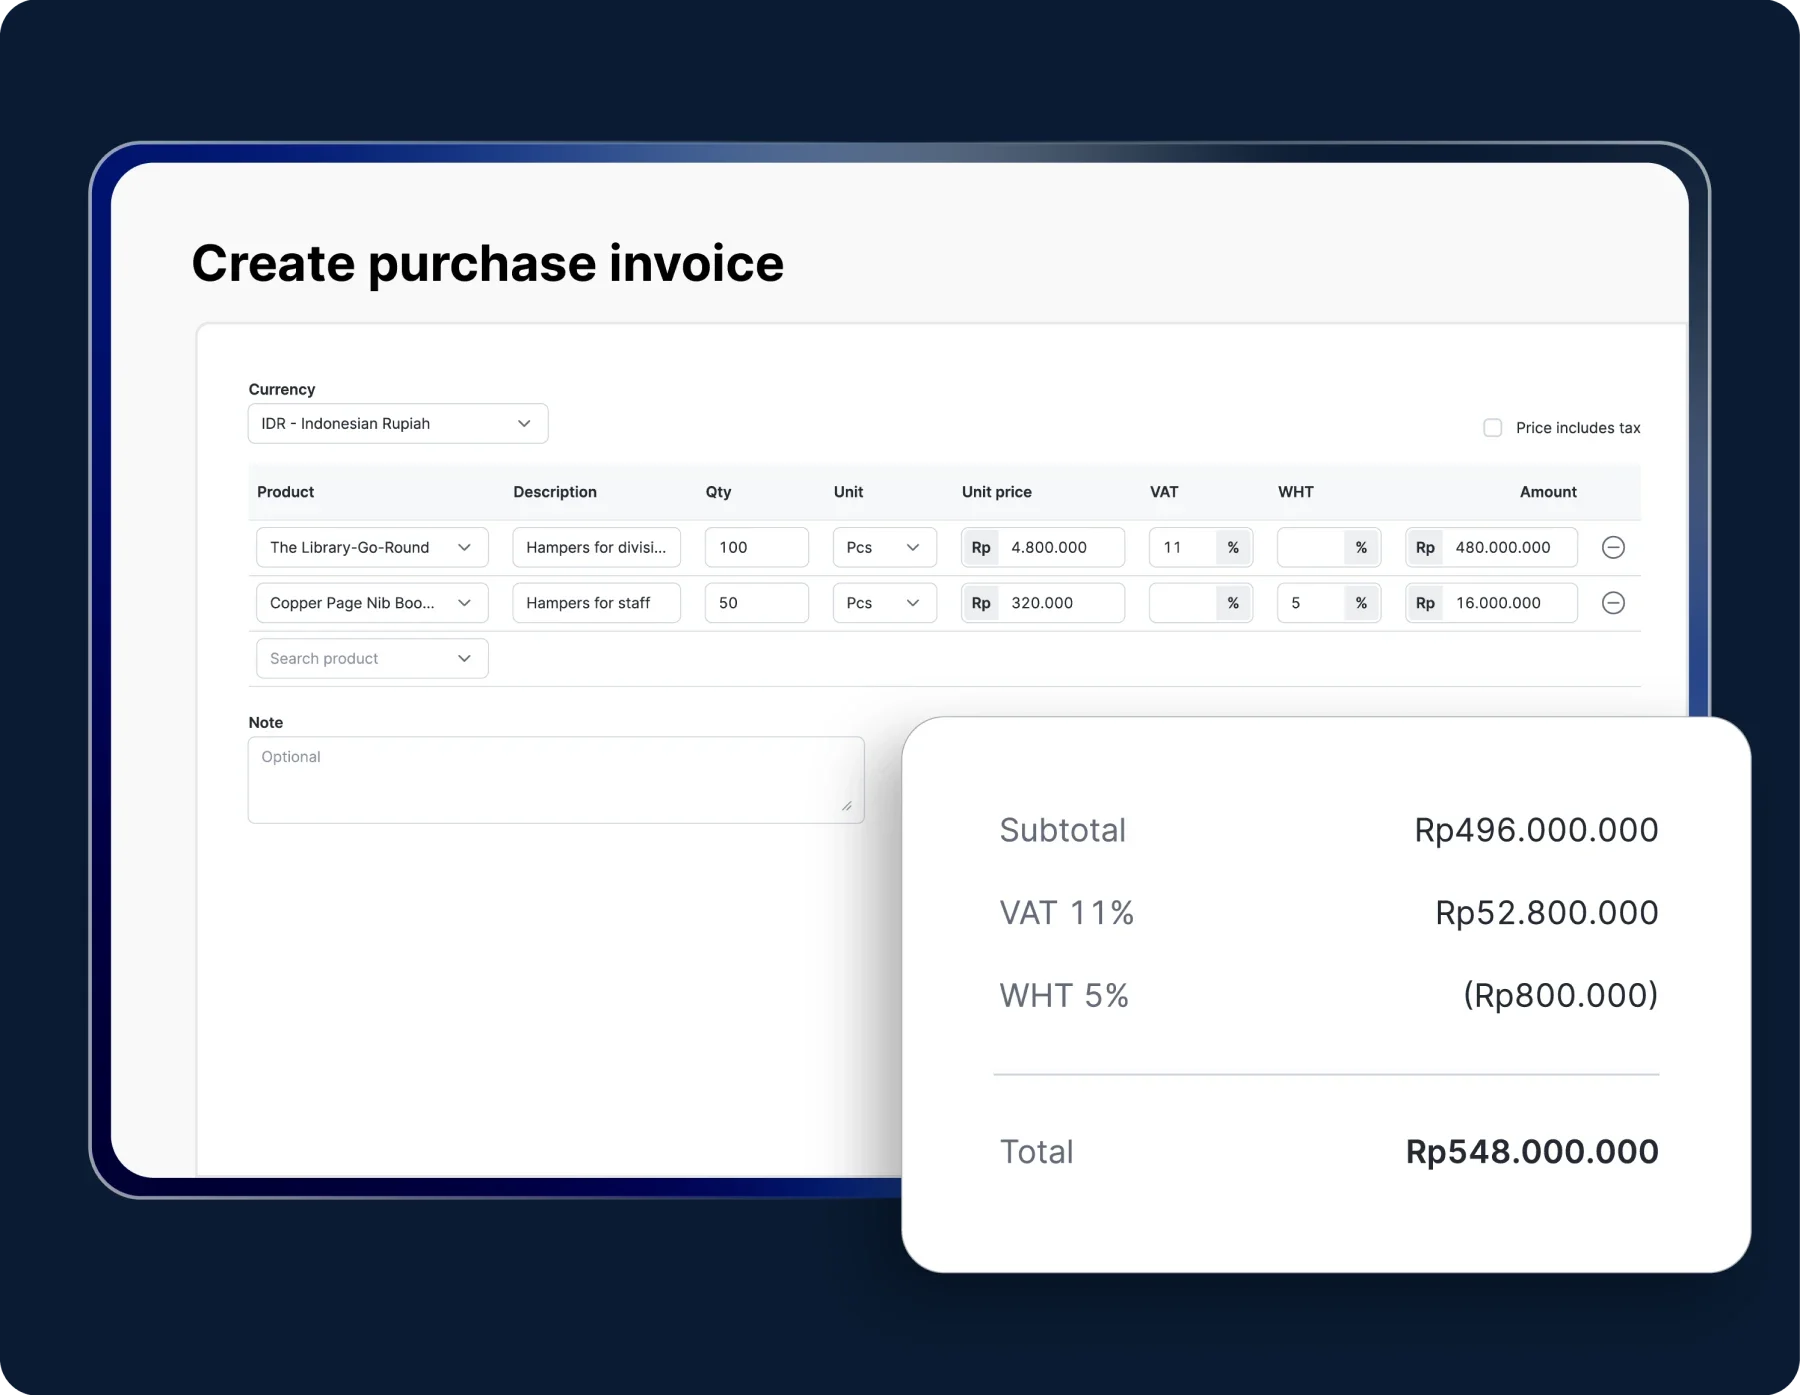1800x1395 pixels.
Task: Open the Currency dropdown
Action: click(397, 424)
